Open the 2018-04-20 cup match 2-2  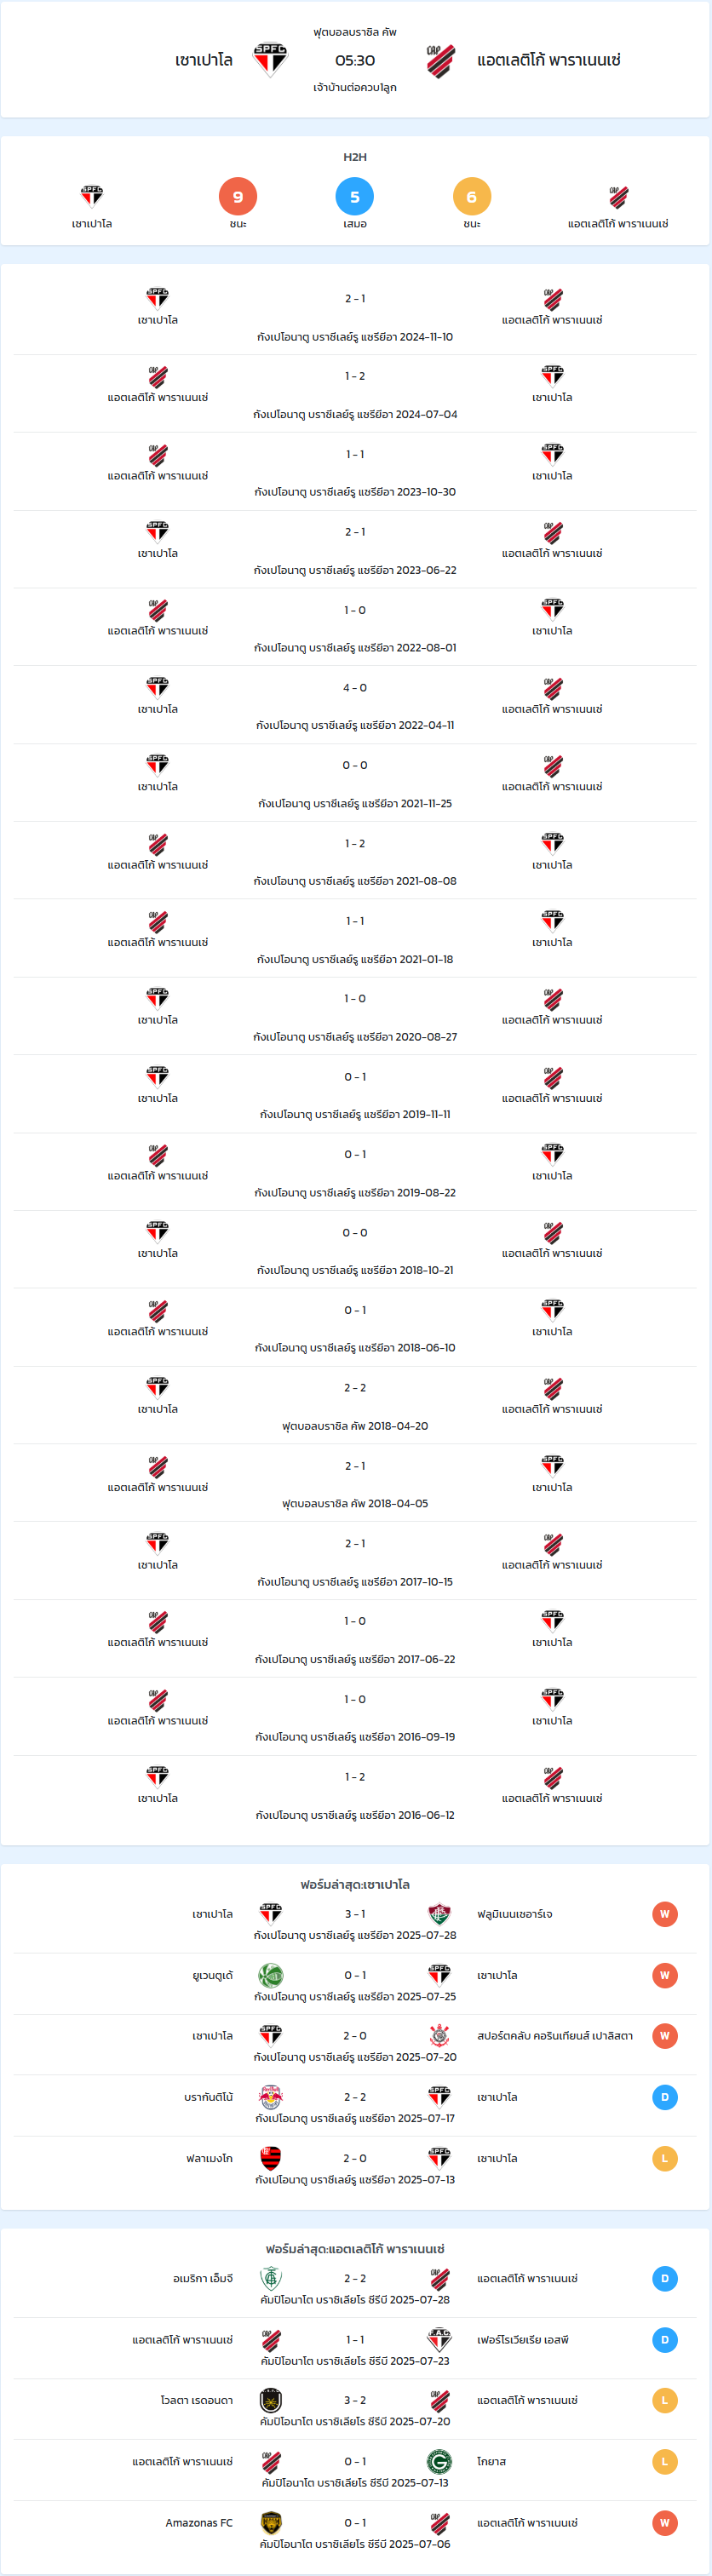(355, 1405)
